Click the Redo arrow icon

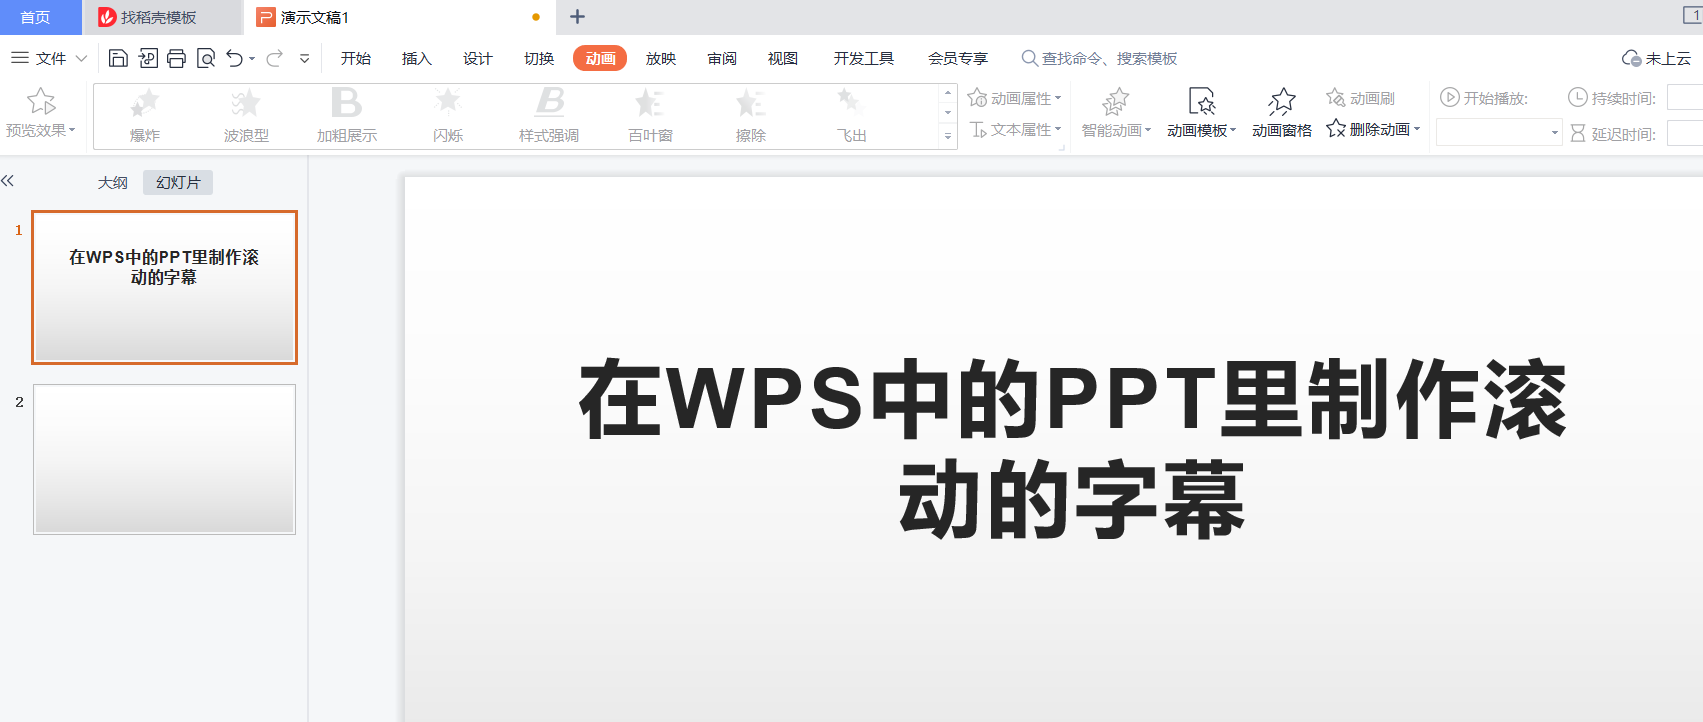point(274,58)
